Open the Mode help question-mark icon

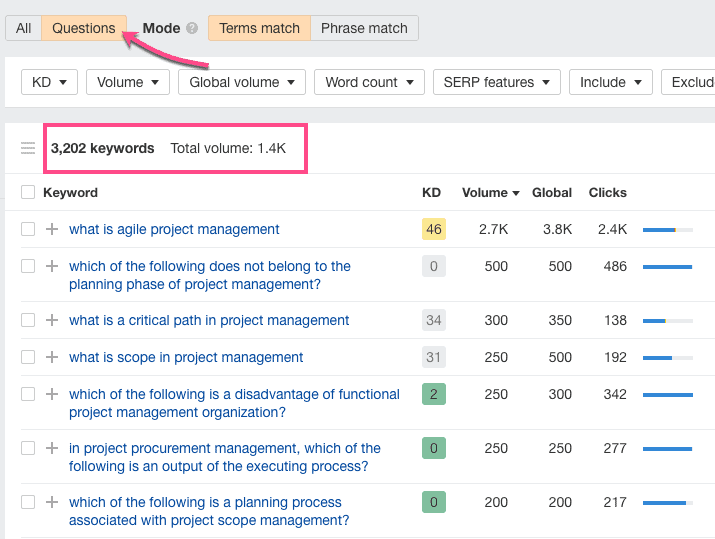192,28
